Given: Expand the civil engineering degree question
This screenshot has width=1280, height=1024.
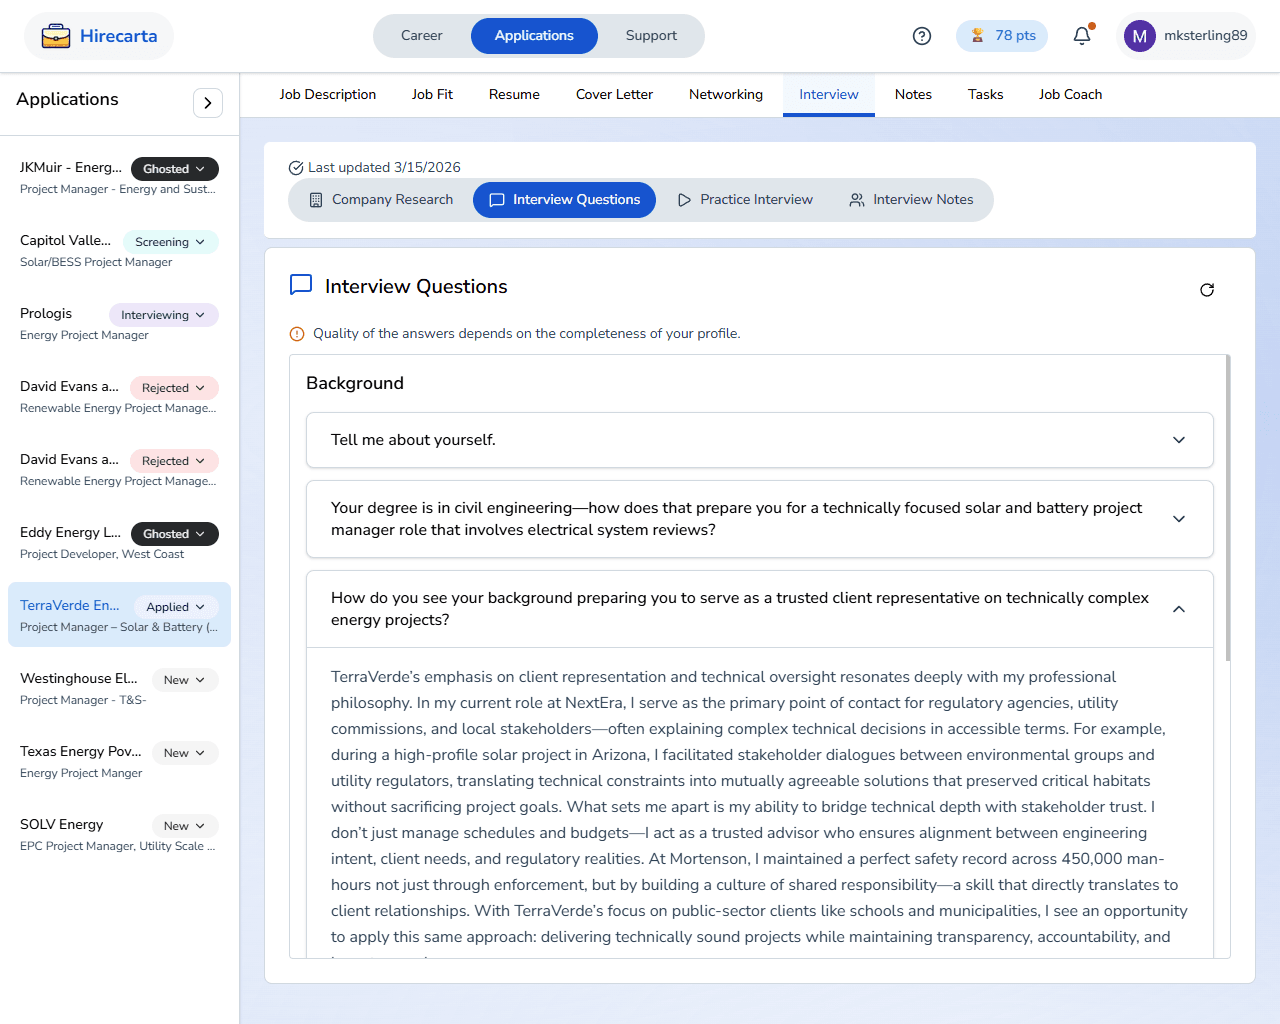Looking at the screenshot, I should (x=1179, y=519).
